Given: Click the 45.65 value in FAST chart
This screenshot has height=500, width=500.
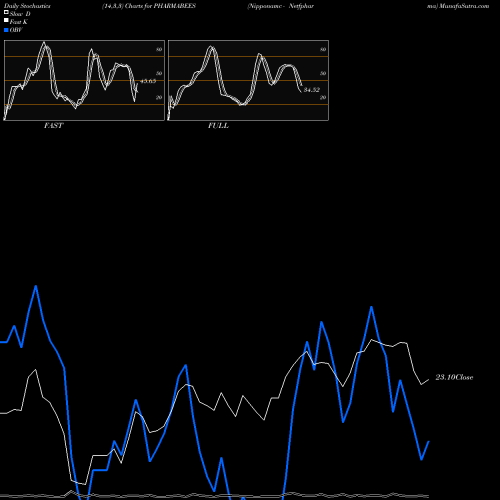Looking at the screenshot, I should pyautogui.click(x=148, y=81).
